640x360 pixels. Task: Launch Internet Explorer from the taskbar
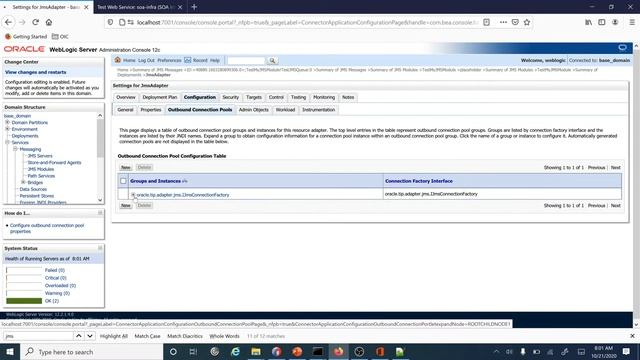[x=235, y=351]
